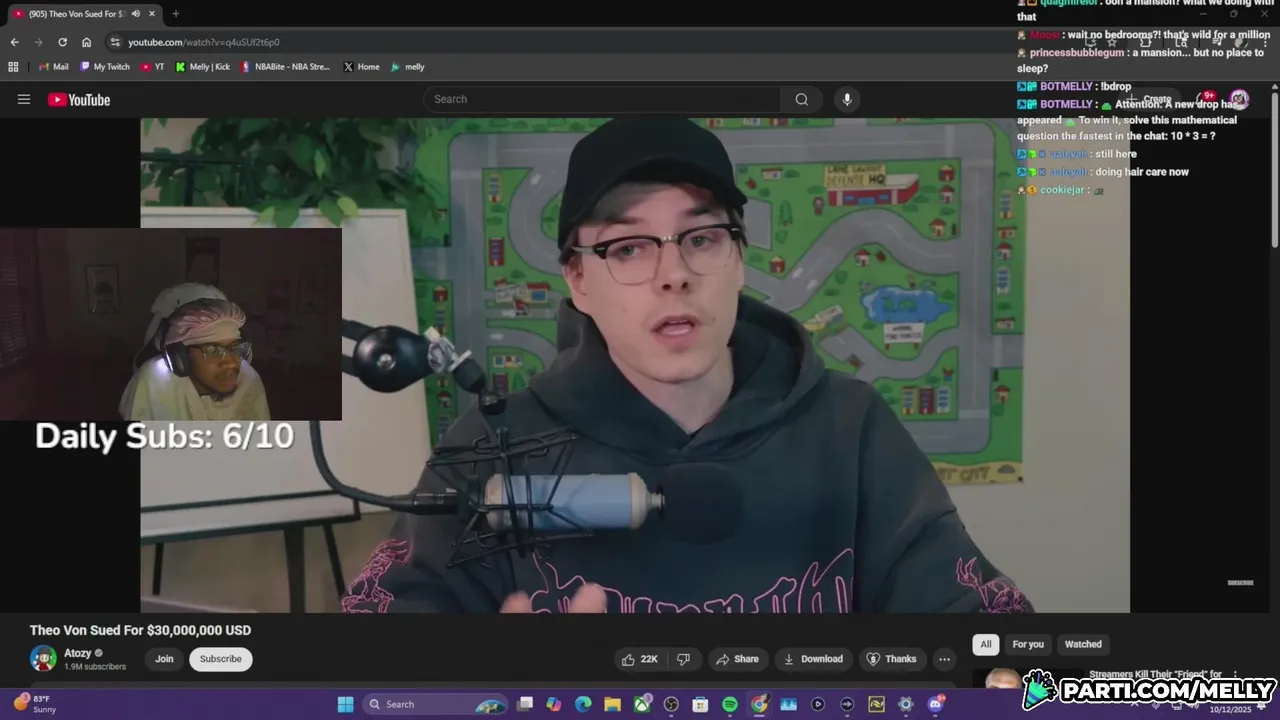Open the apps grid in bookmarks bar
This screenshot has height=720, width=1280.
13,67
